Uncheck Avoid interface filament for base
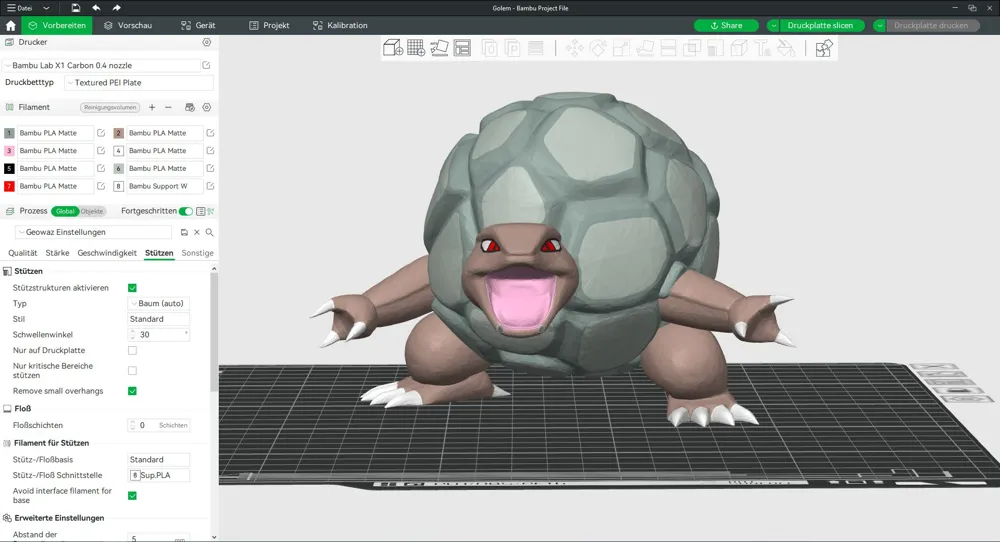This screenshot has height=542, width=1000. point(132,495)
